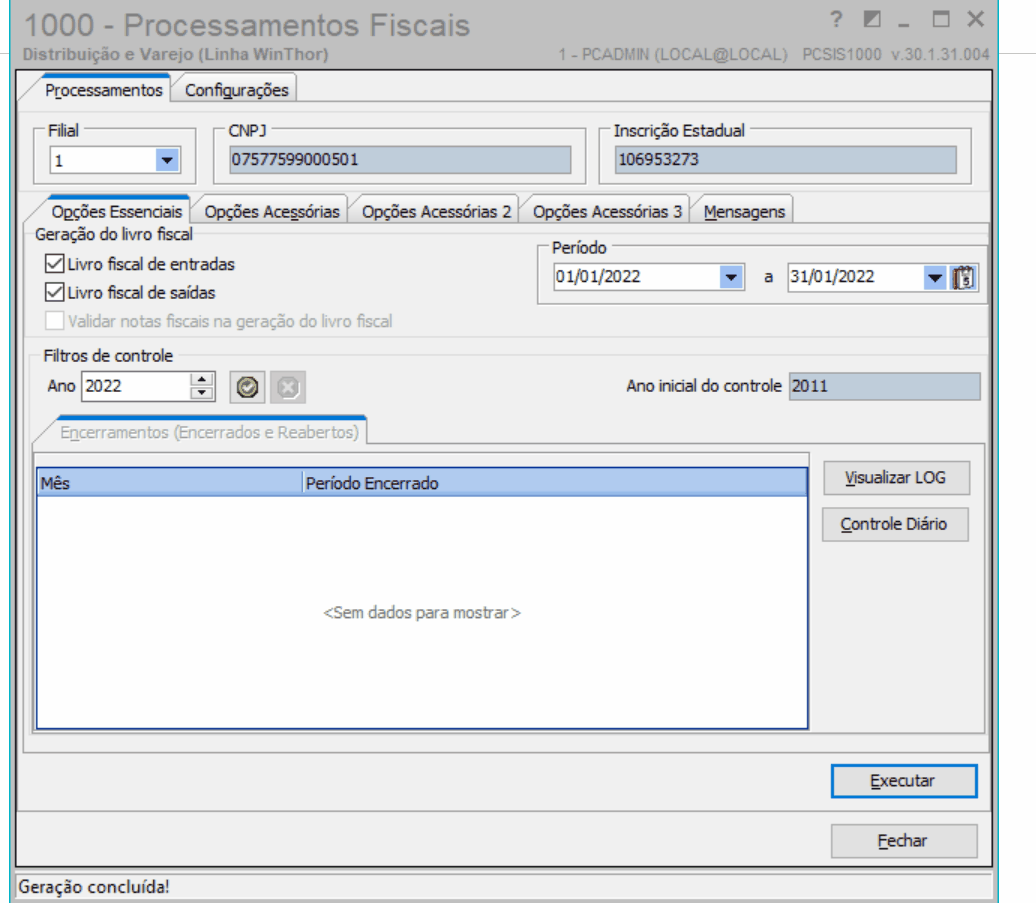Open the Opções Acessórias tab
Image resolution: width=1036 pixels, height=903 pixels.
coord(272,212)
